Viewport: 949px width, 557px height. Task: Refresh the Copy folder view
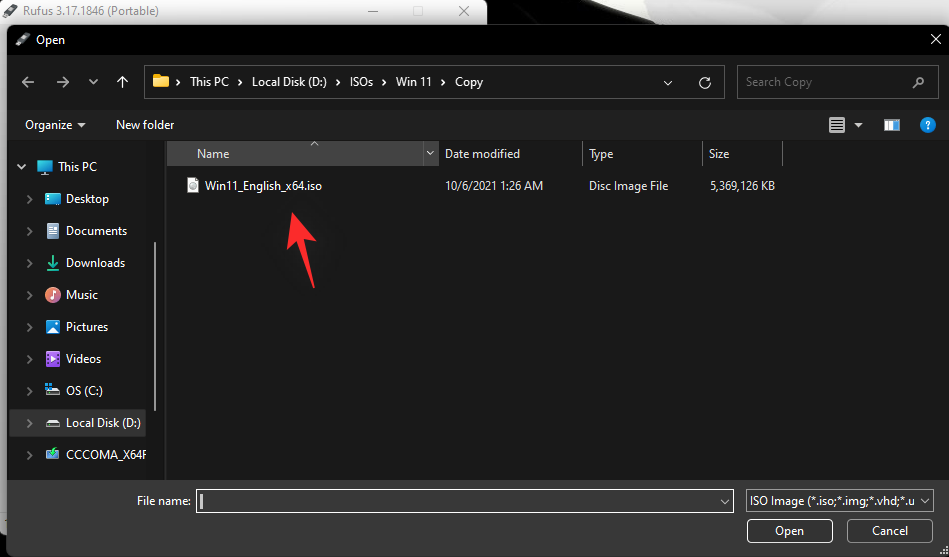click(x=704, y=82)
